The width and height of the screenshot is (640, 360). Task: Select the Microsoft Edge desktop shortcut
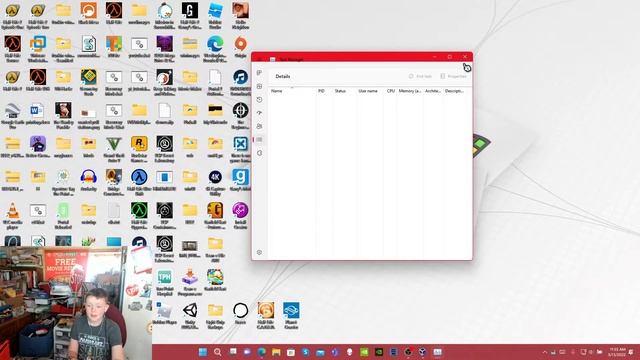click(215, 49)
